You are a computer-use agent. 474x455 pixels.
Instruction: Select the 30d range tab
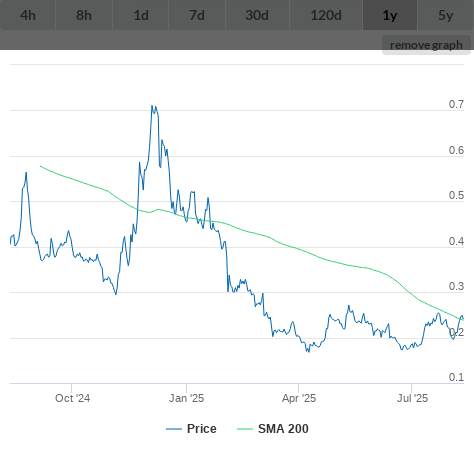pyautogui.click(x=257, y=15)
